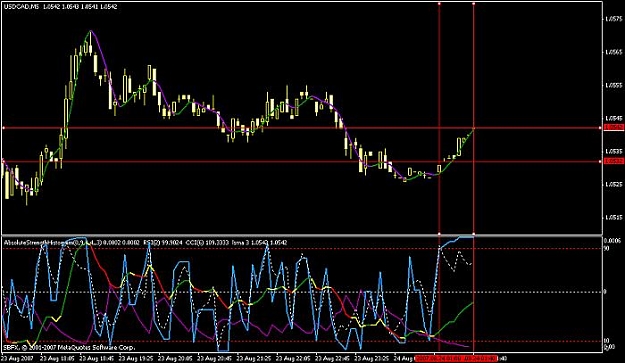
Task: Click the red date tag under left vertical line
Action: tap(438, 358)
